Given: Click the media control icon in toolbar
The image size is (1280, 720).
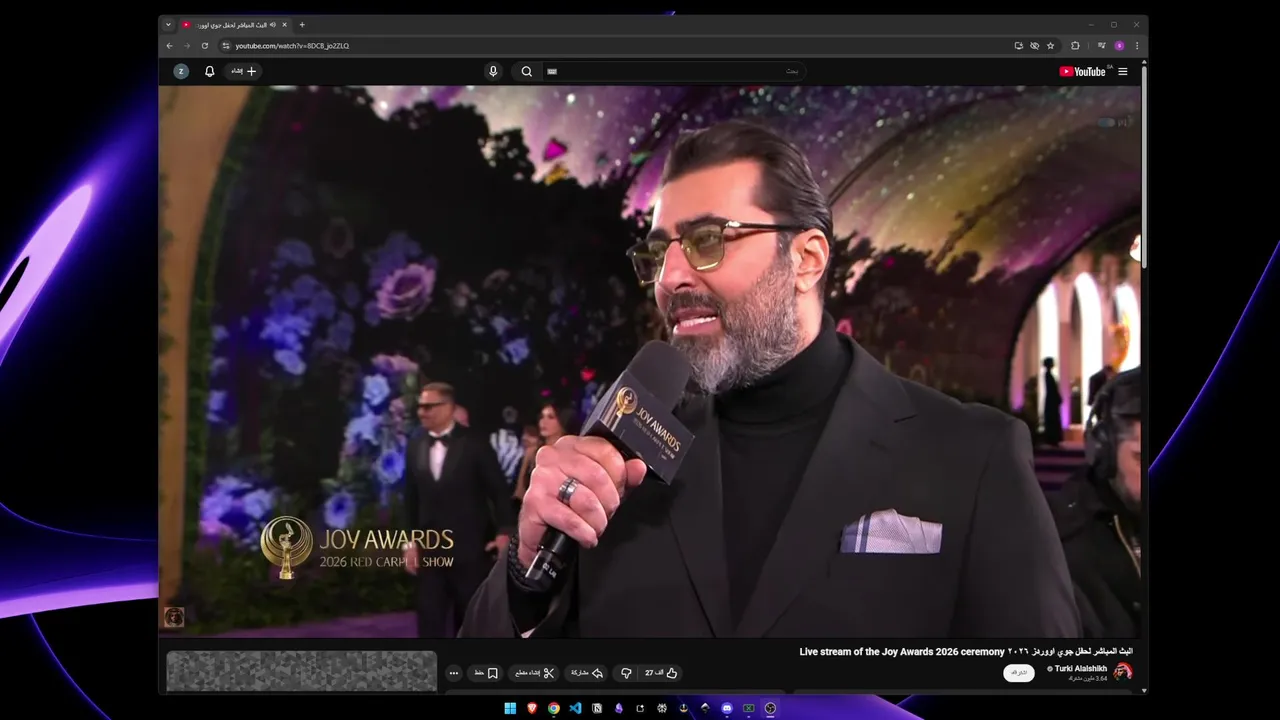Looking at the screenshot, I should tap(1102, 45).
